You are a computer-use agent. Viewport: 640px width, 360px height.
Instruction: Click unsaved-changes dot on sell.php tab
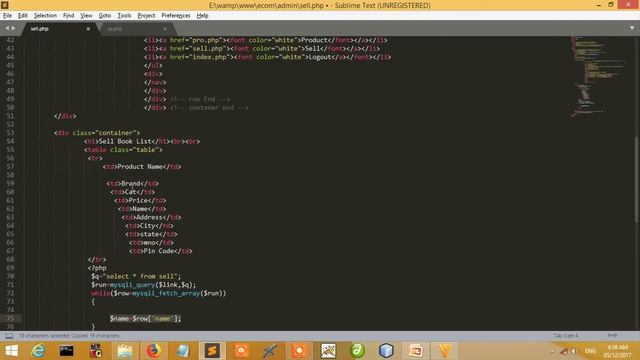point(88,29)
